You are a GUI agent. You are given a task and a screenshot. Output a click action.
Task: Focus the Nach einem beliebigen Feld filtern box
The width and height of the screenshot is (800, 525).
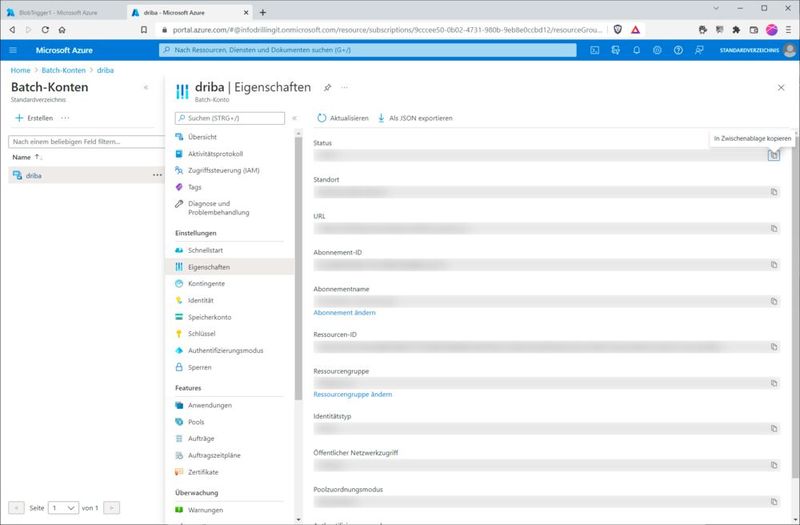87,141
